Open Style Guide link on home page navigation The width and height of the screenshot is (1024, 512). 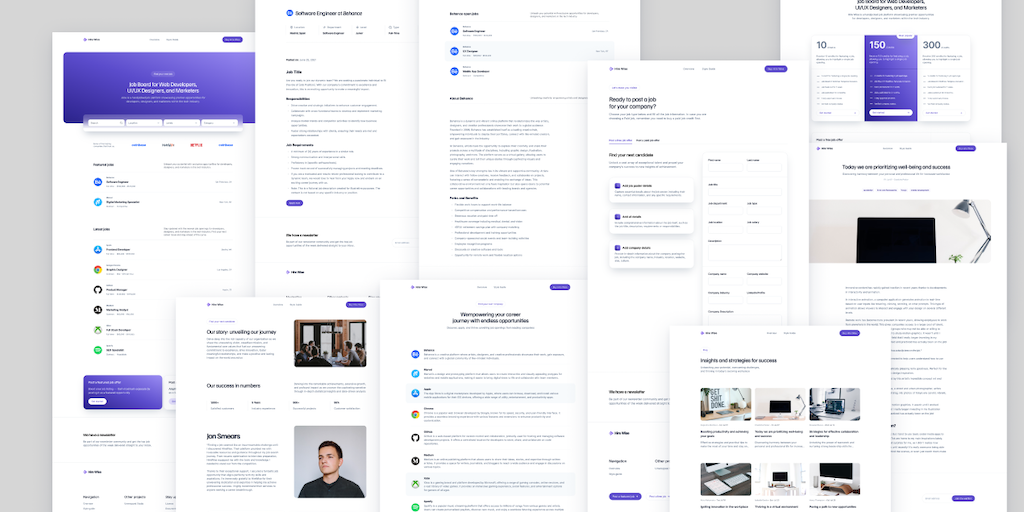tap(172, 39)
